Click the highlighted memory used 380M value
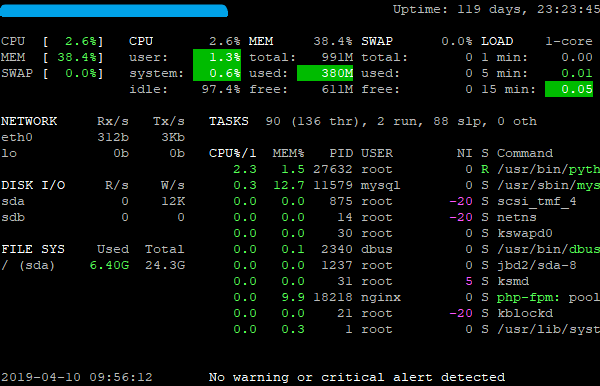 (325, 73)
